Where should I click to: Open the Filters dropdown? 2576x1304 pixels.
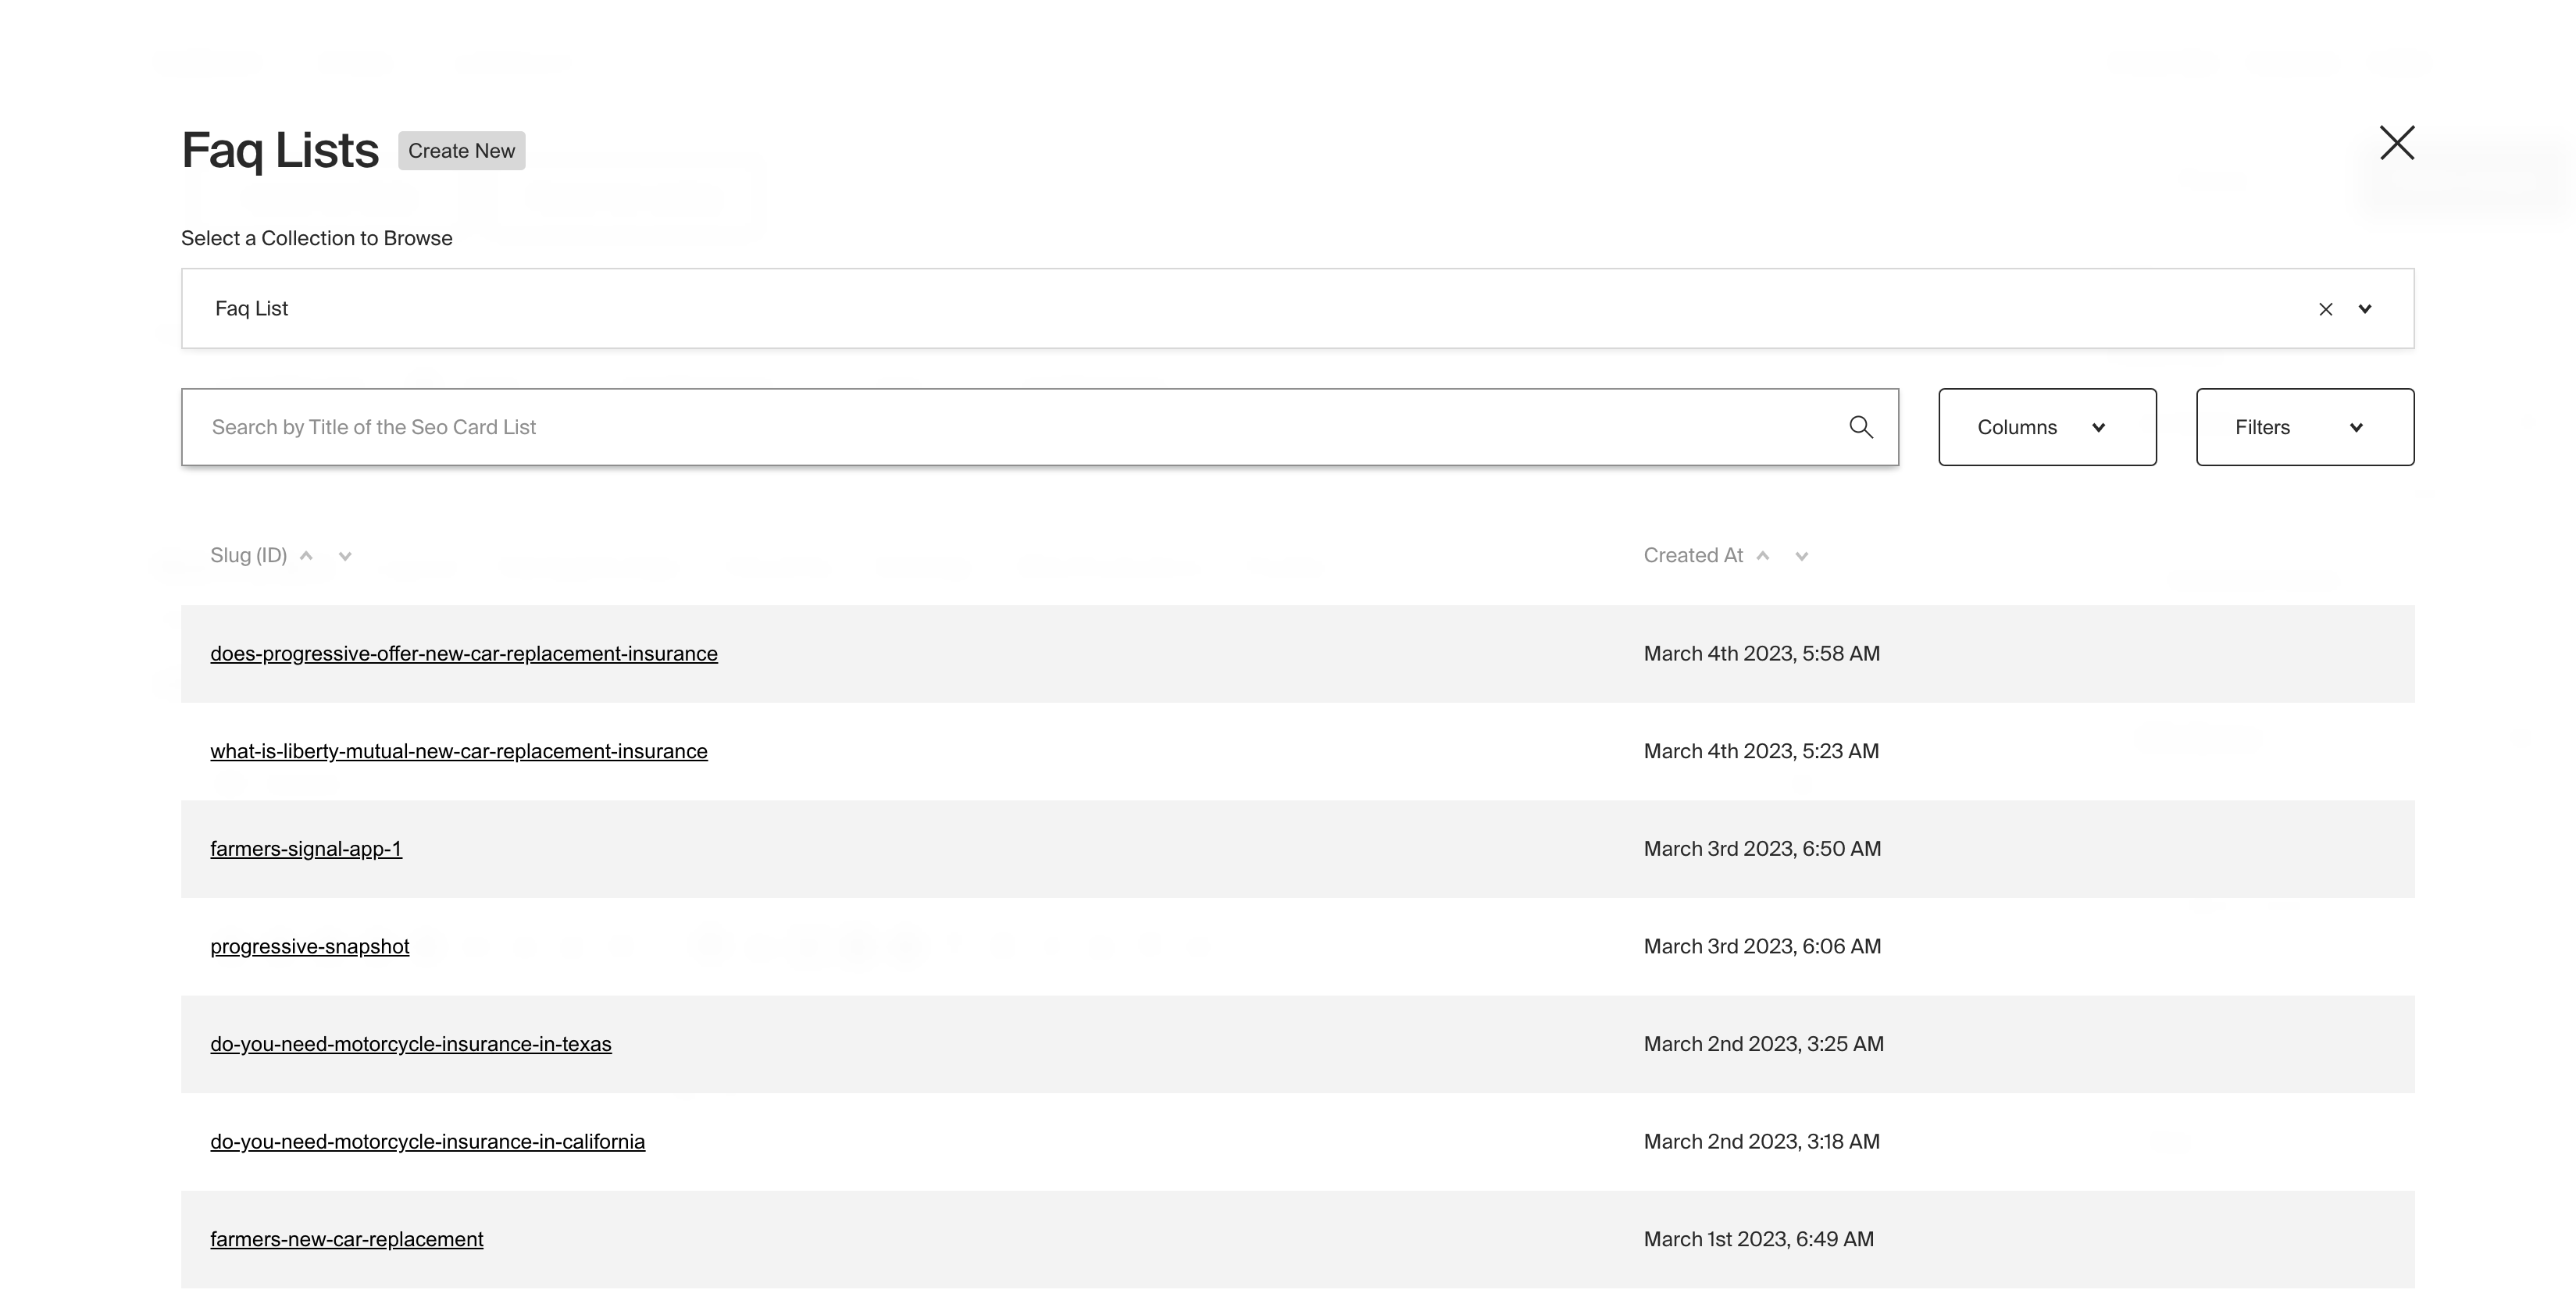click(x=2305, y=427)
